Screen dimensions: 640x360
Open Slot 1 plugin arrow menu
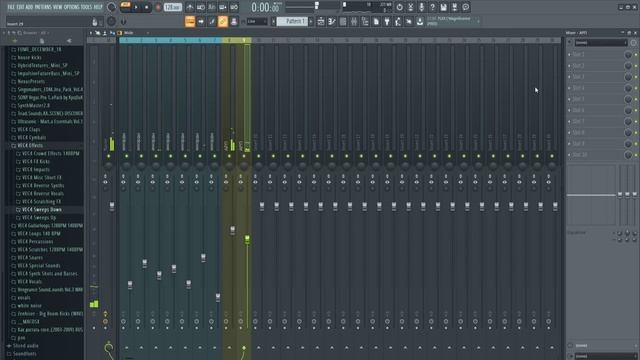[x=570, y=55]
